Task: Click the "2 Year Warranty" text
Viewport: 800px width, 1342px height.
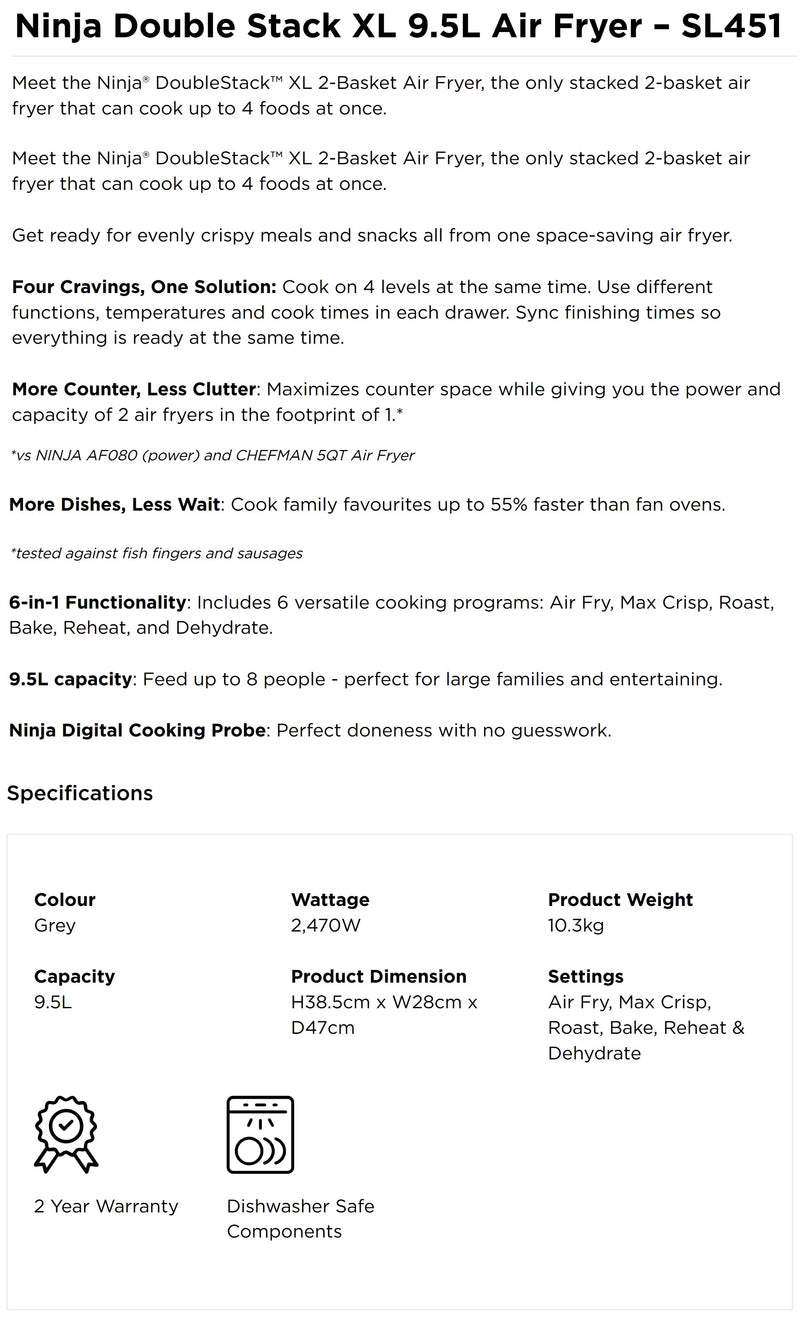Action: point(106,1206)
